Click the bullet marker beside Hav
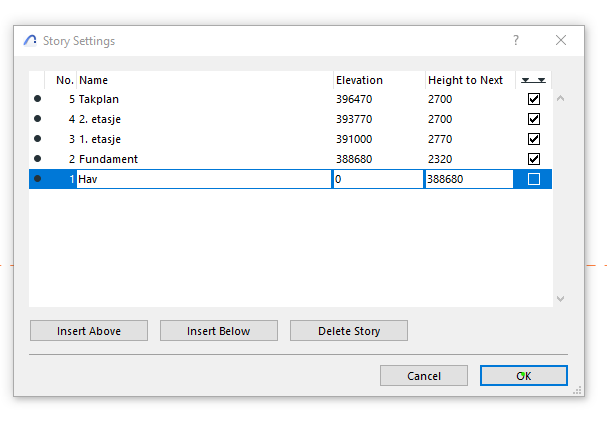607x433 pixels. pos(38,179)
